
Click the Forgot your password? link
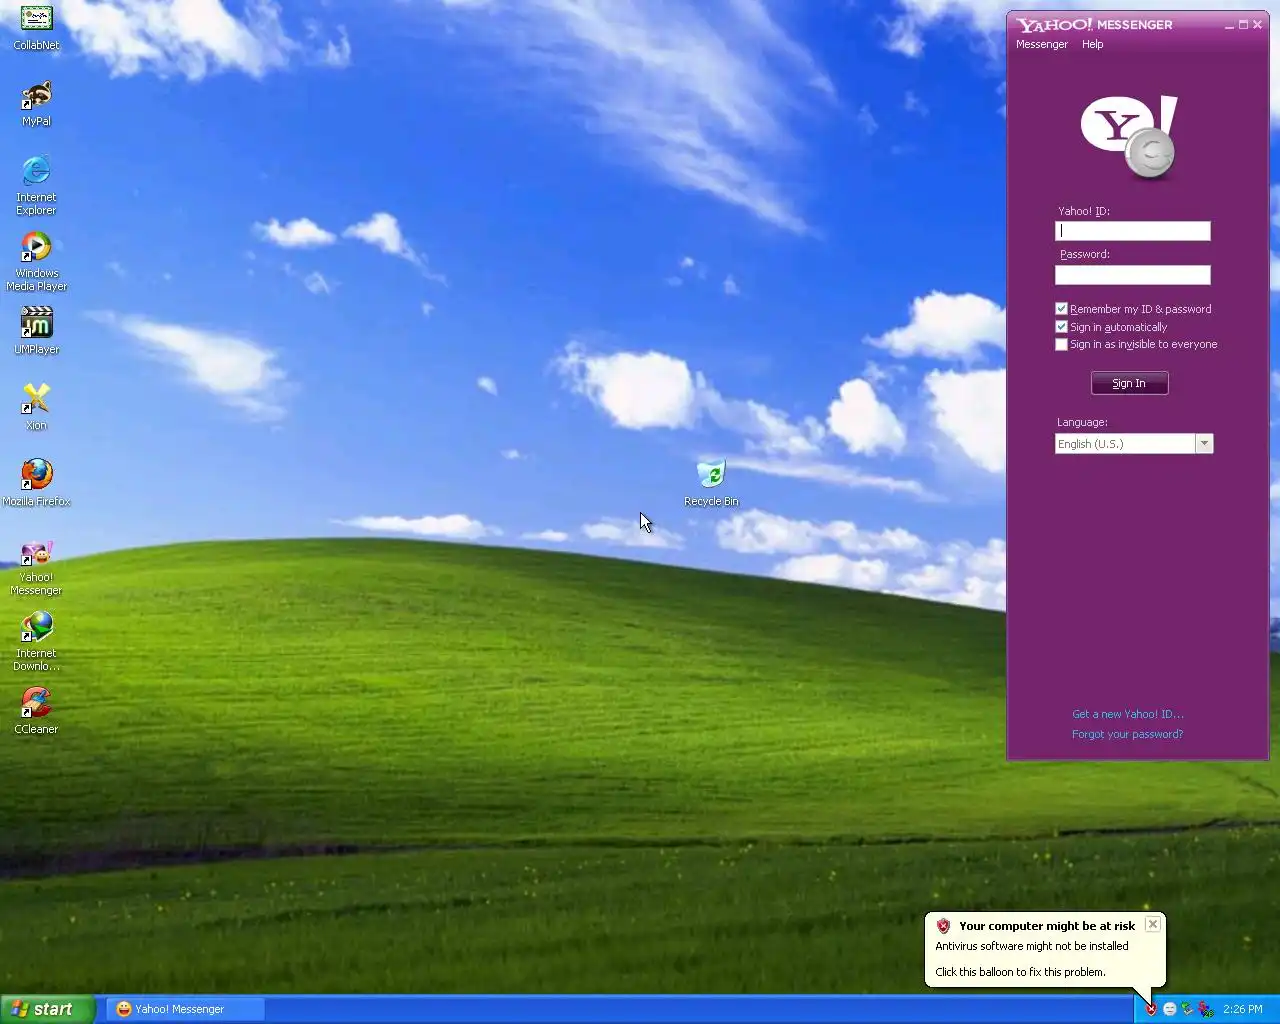(x=1127, y=734)
